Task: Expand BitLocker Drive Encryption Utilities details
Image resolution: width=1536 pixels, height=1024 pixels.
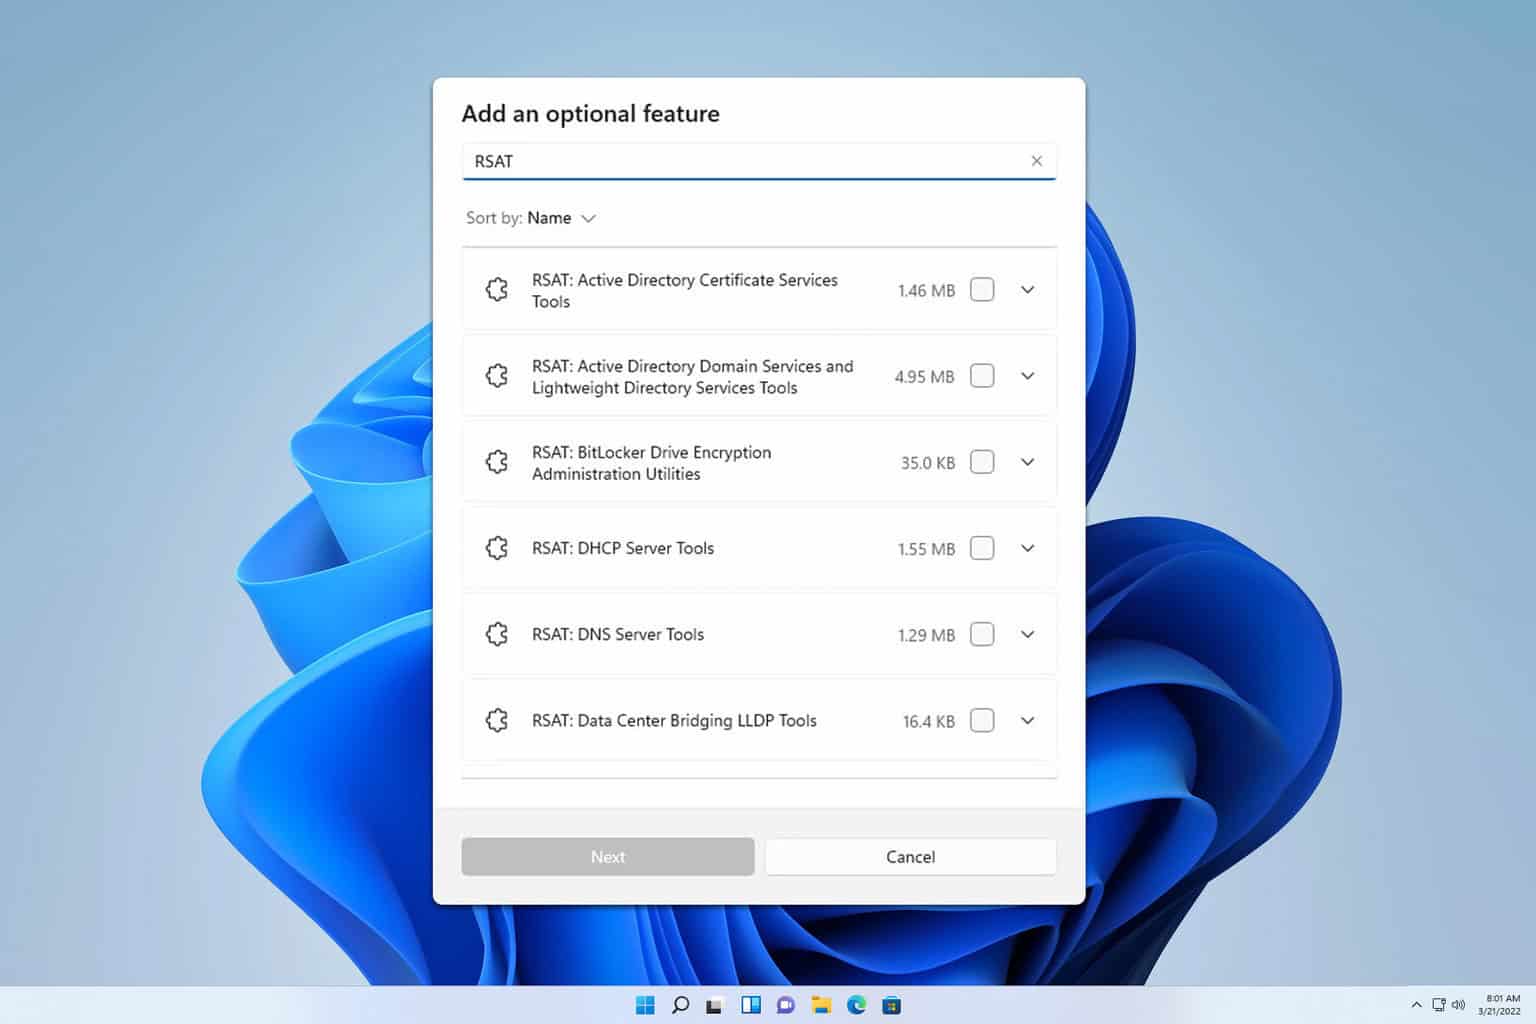Action: (1027, 462)
